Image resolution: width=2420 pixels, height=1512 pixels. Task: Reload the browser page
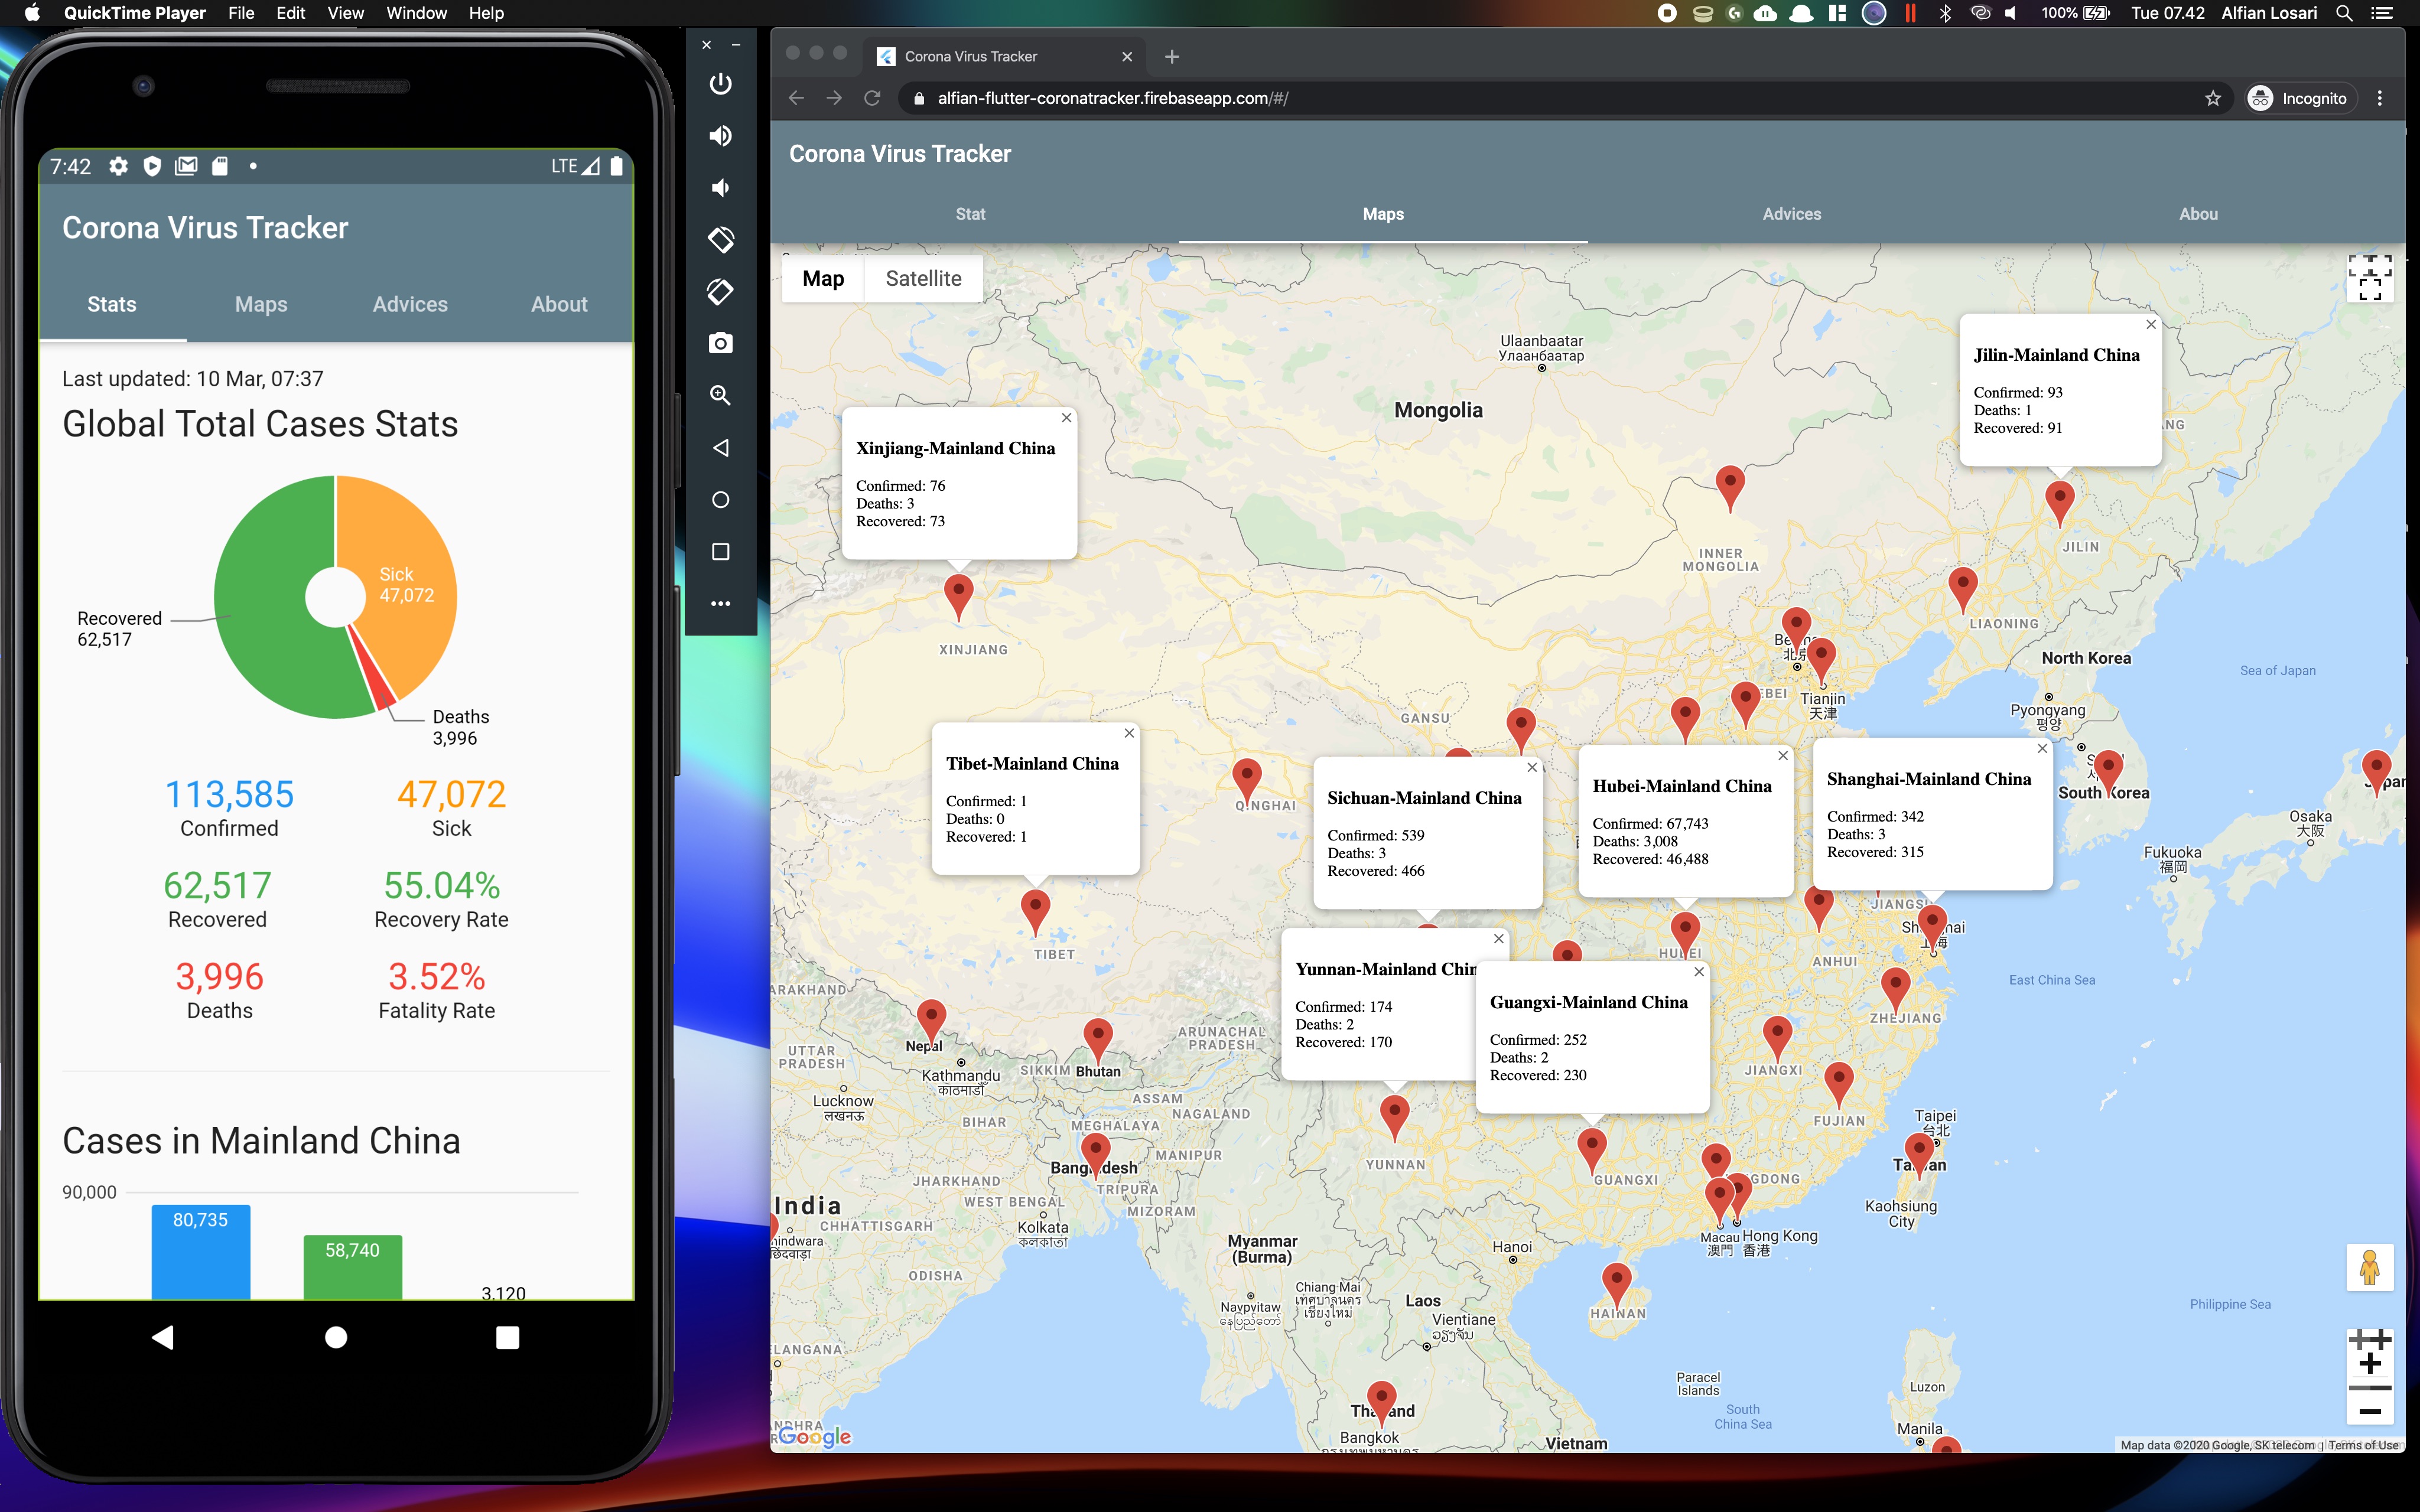[872, 98]
